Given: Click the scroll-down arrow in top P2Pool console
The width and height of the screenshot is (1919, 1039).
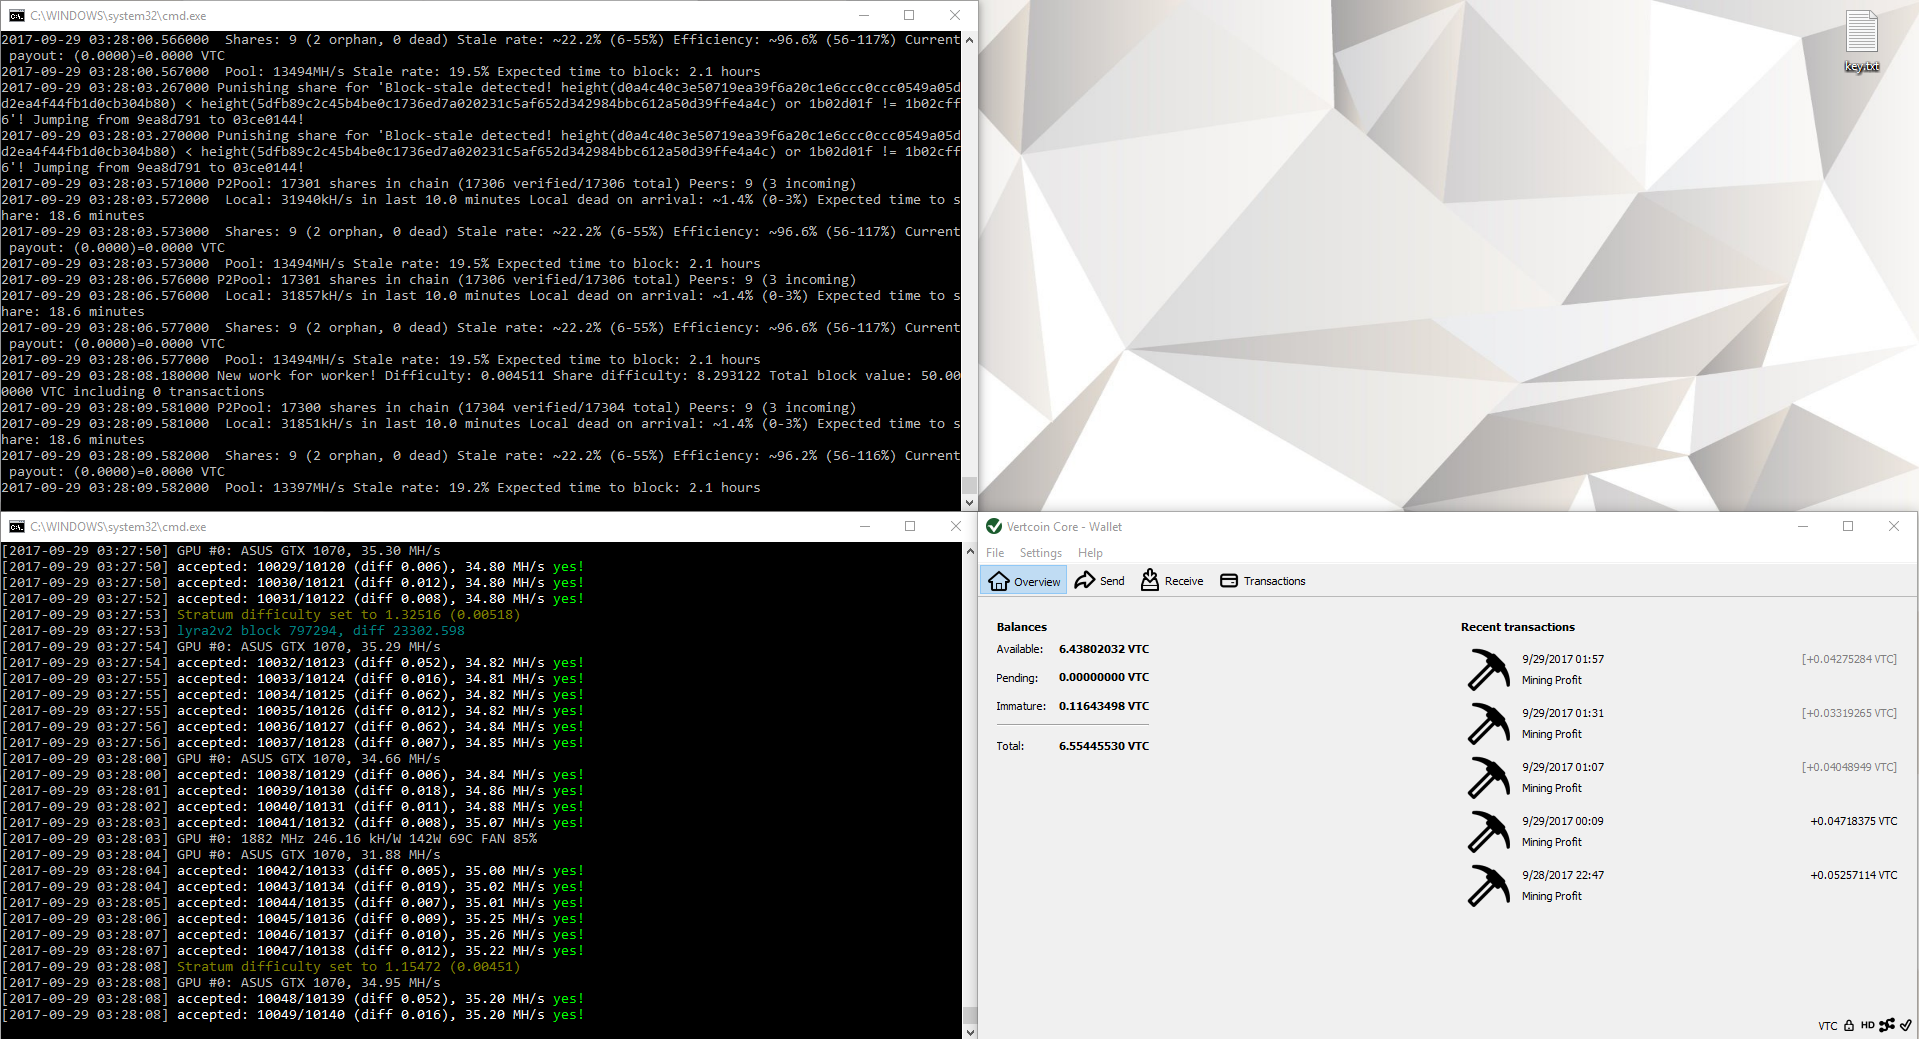Looking at the screenshot, I should (x=968, y=503).
